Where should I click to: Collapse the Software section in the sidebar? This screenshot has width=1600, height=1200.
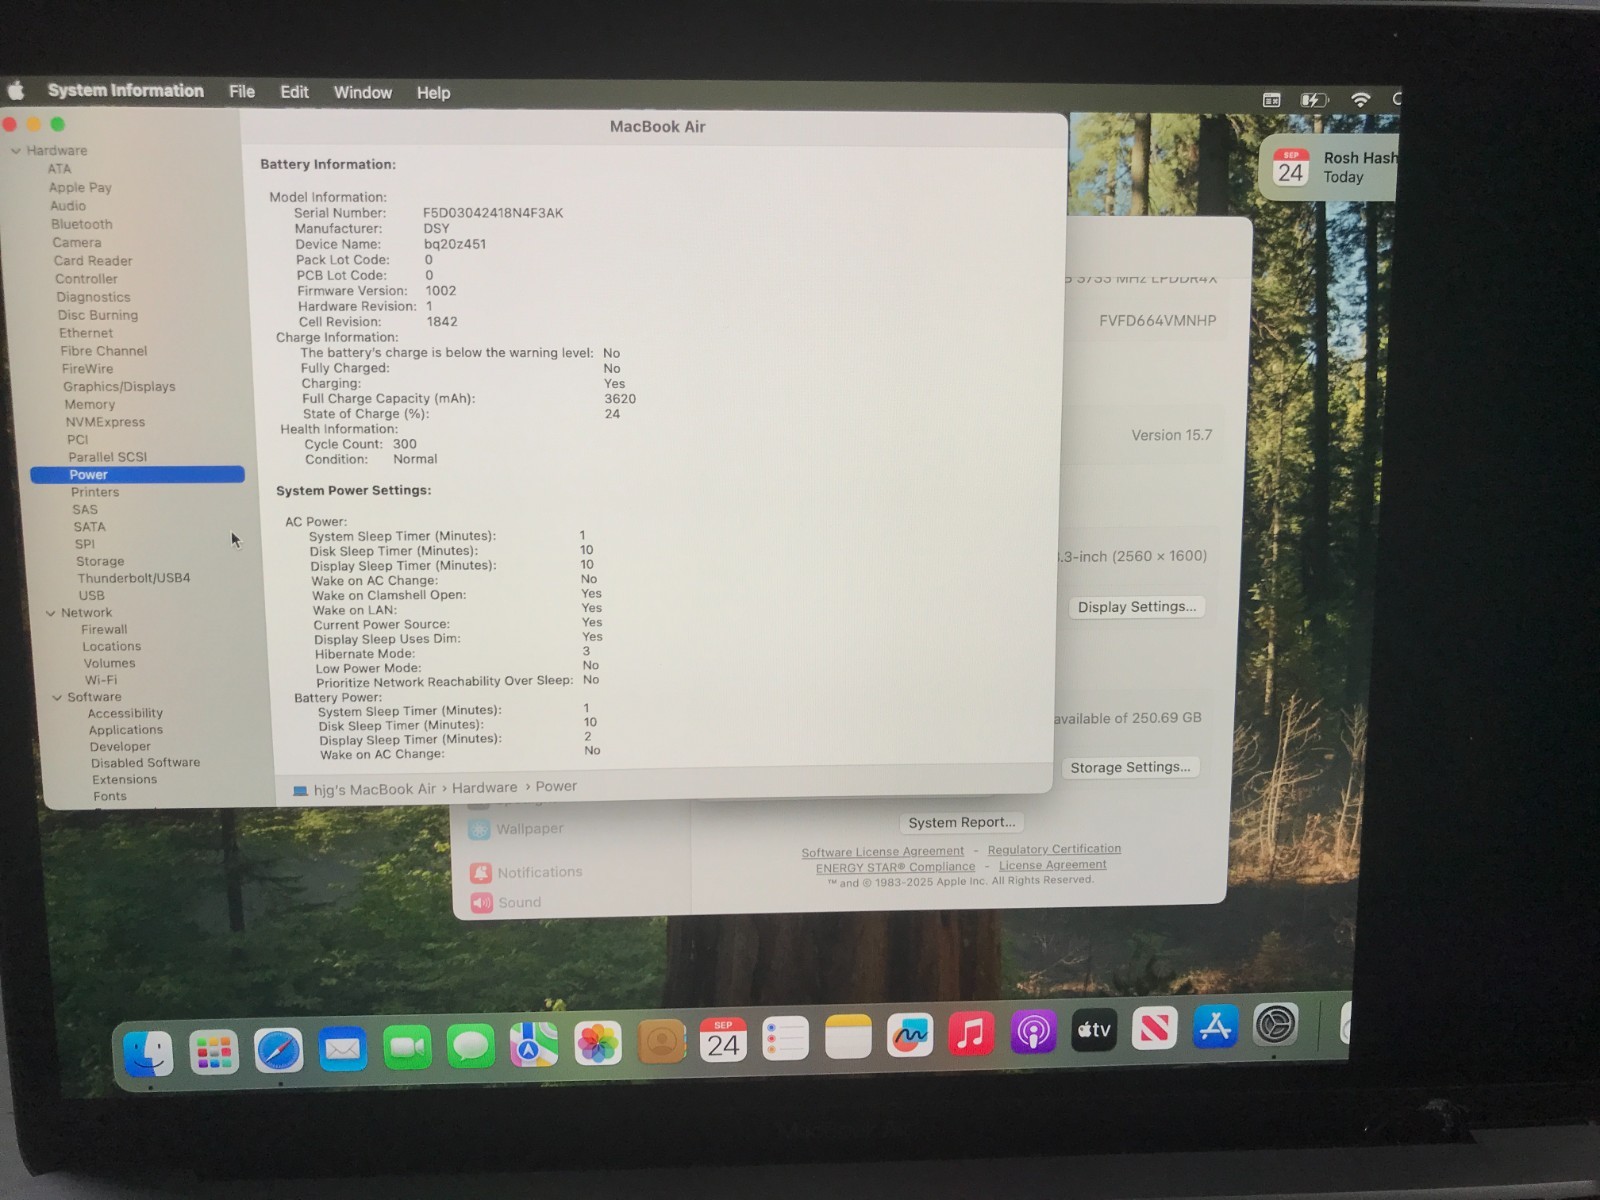coord(57,697)
